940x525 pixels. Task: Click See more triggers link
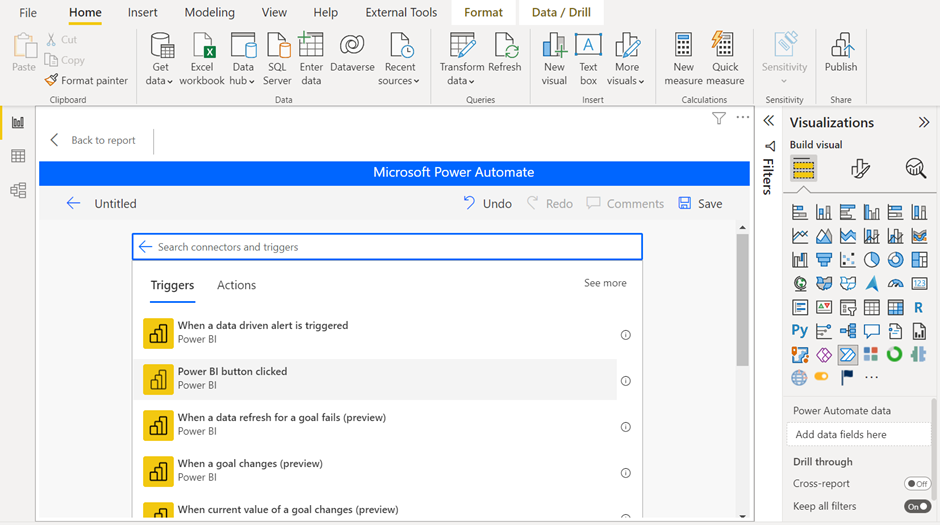coord(605,283)
